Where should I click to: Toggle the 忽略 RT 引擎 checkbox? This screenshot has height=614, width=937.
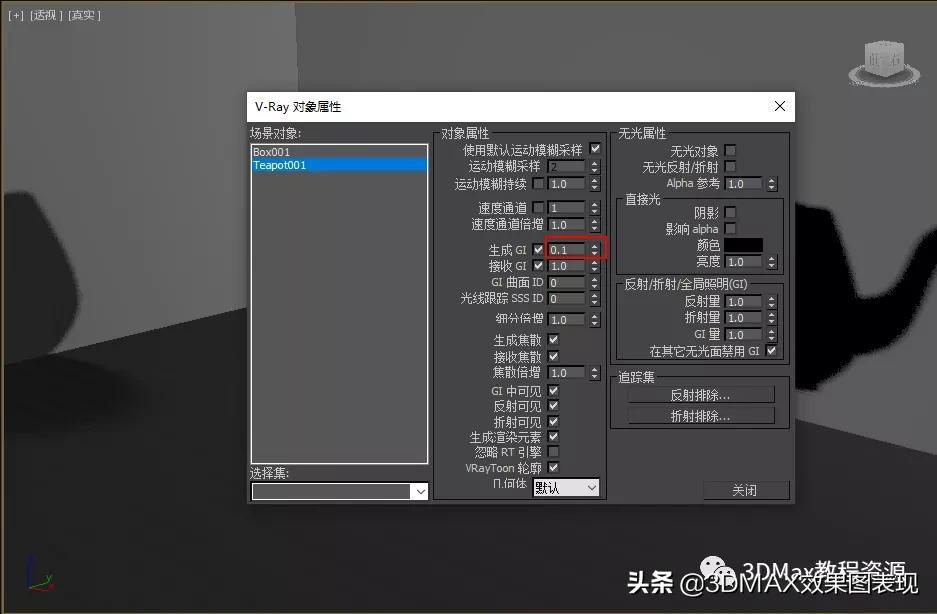(x=553, y=452)
